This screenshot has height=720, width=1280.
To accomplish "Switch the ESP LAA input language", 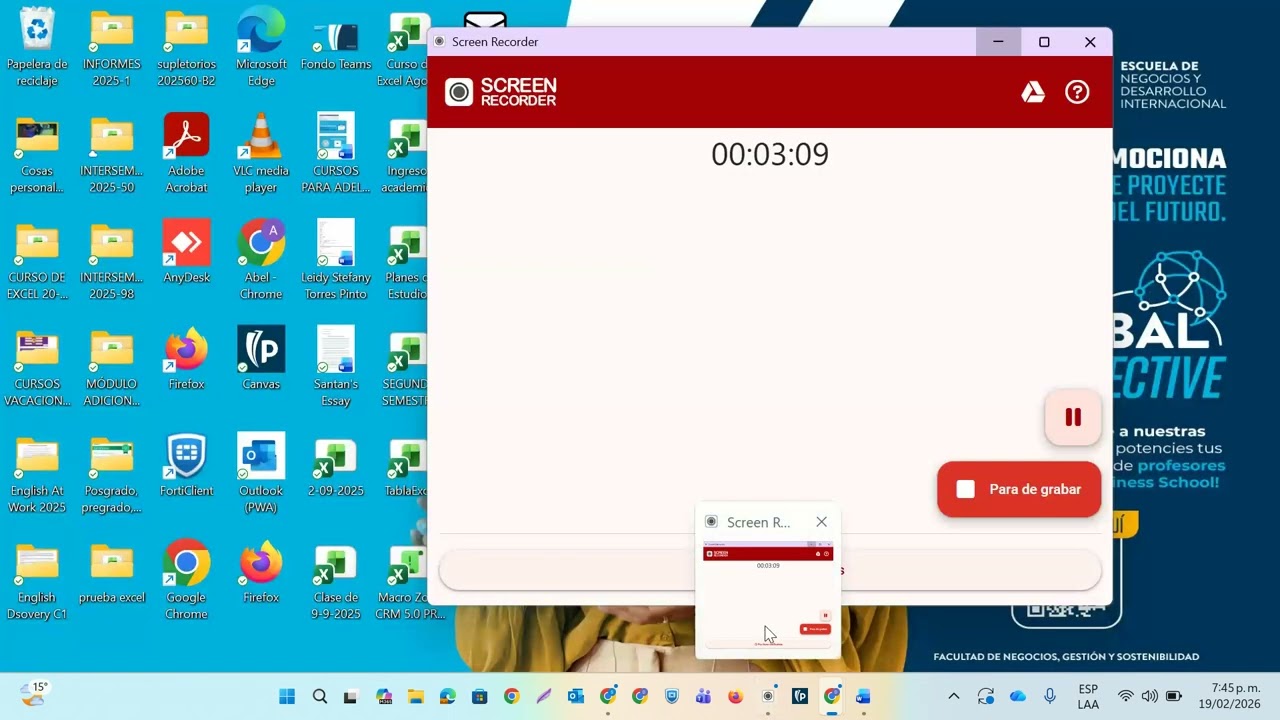I will point(1088,696).
